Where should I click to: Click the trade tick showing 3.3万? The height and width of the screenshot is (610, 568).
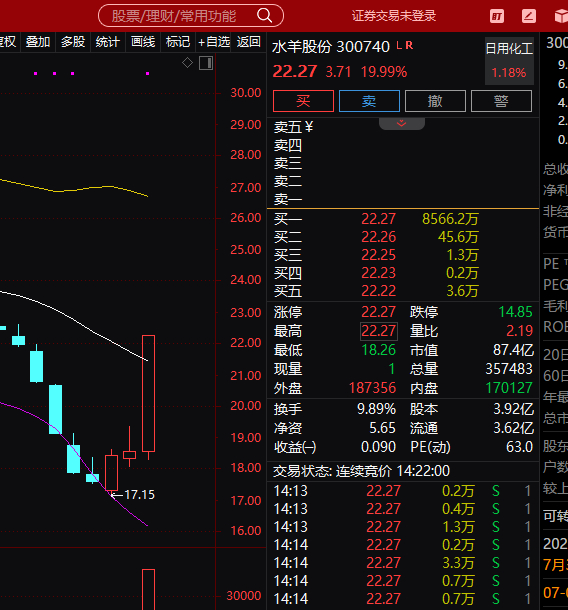point(458,563)
